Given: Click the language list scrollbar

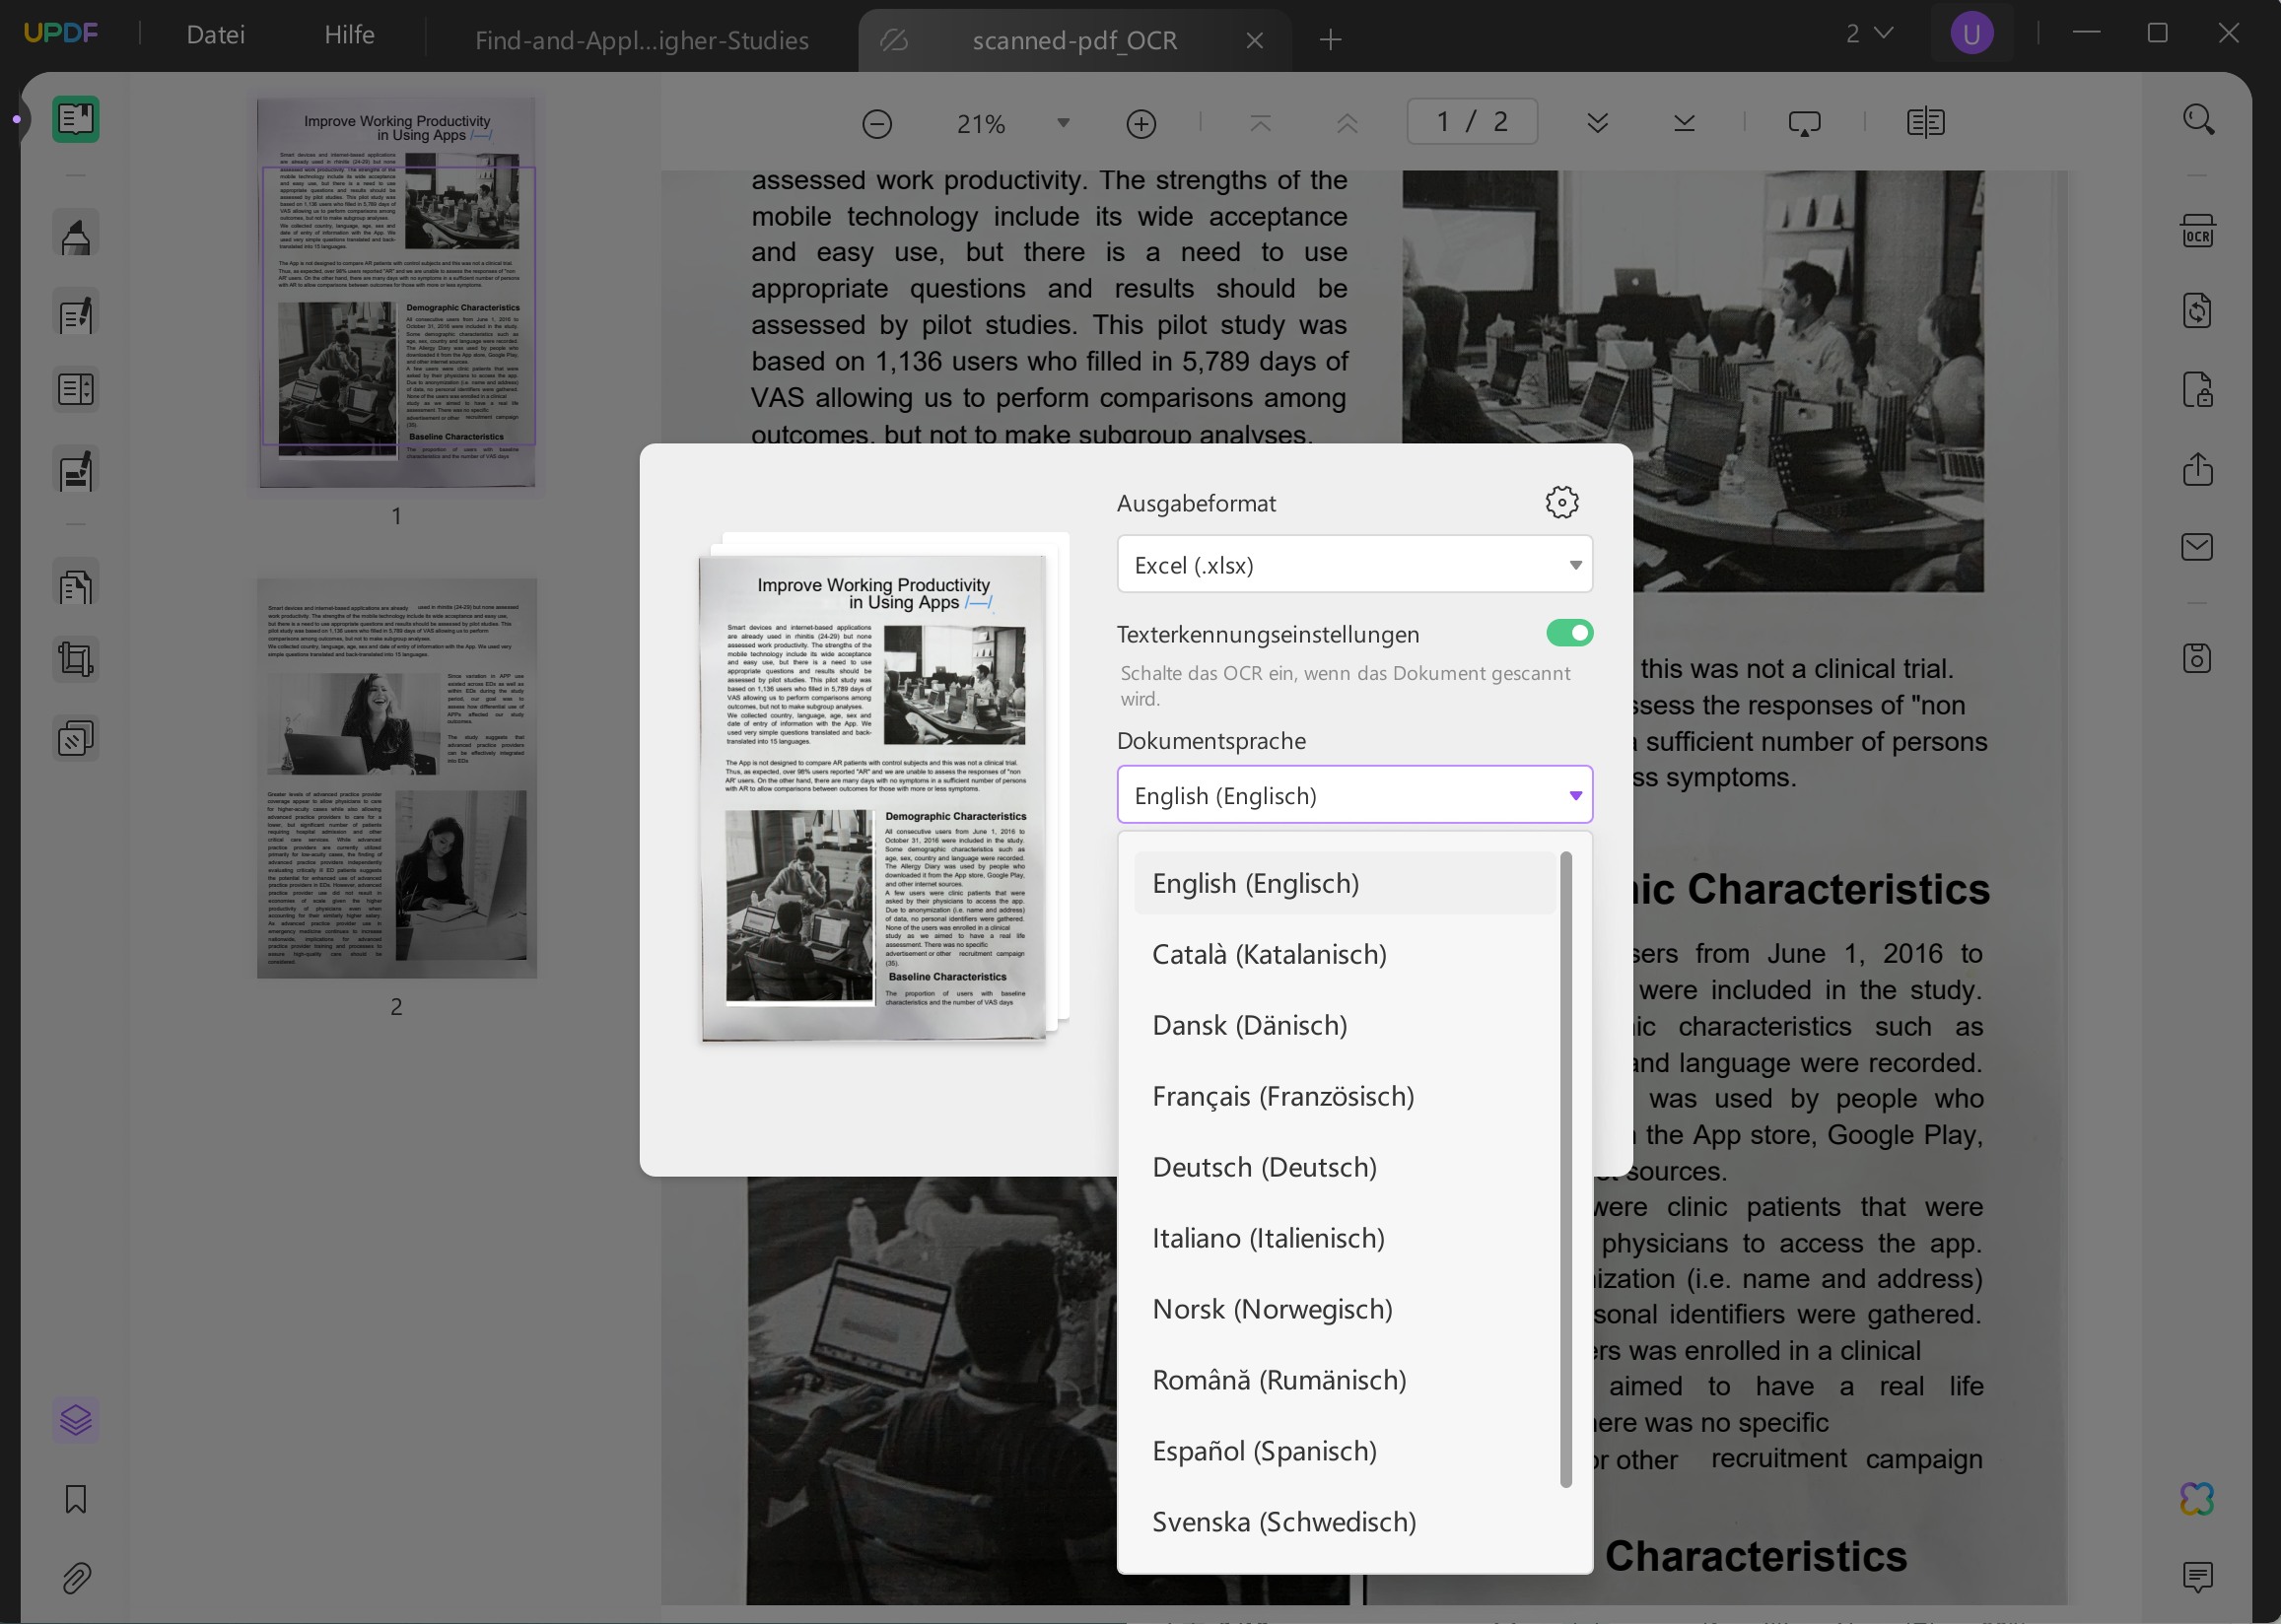Looking at the screenshot, I should coord(1566,1168).
